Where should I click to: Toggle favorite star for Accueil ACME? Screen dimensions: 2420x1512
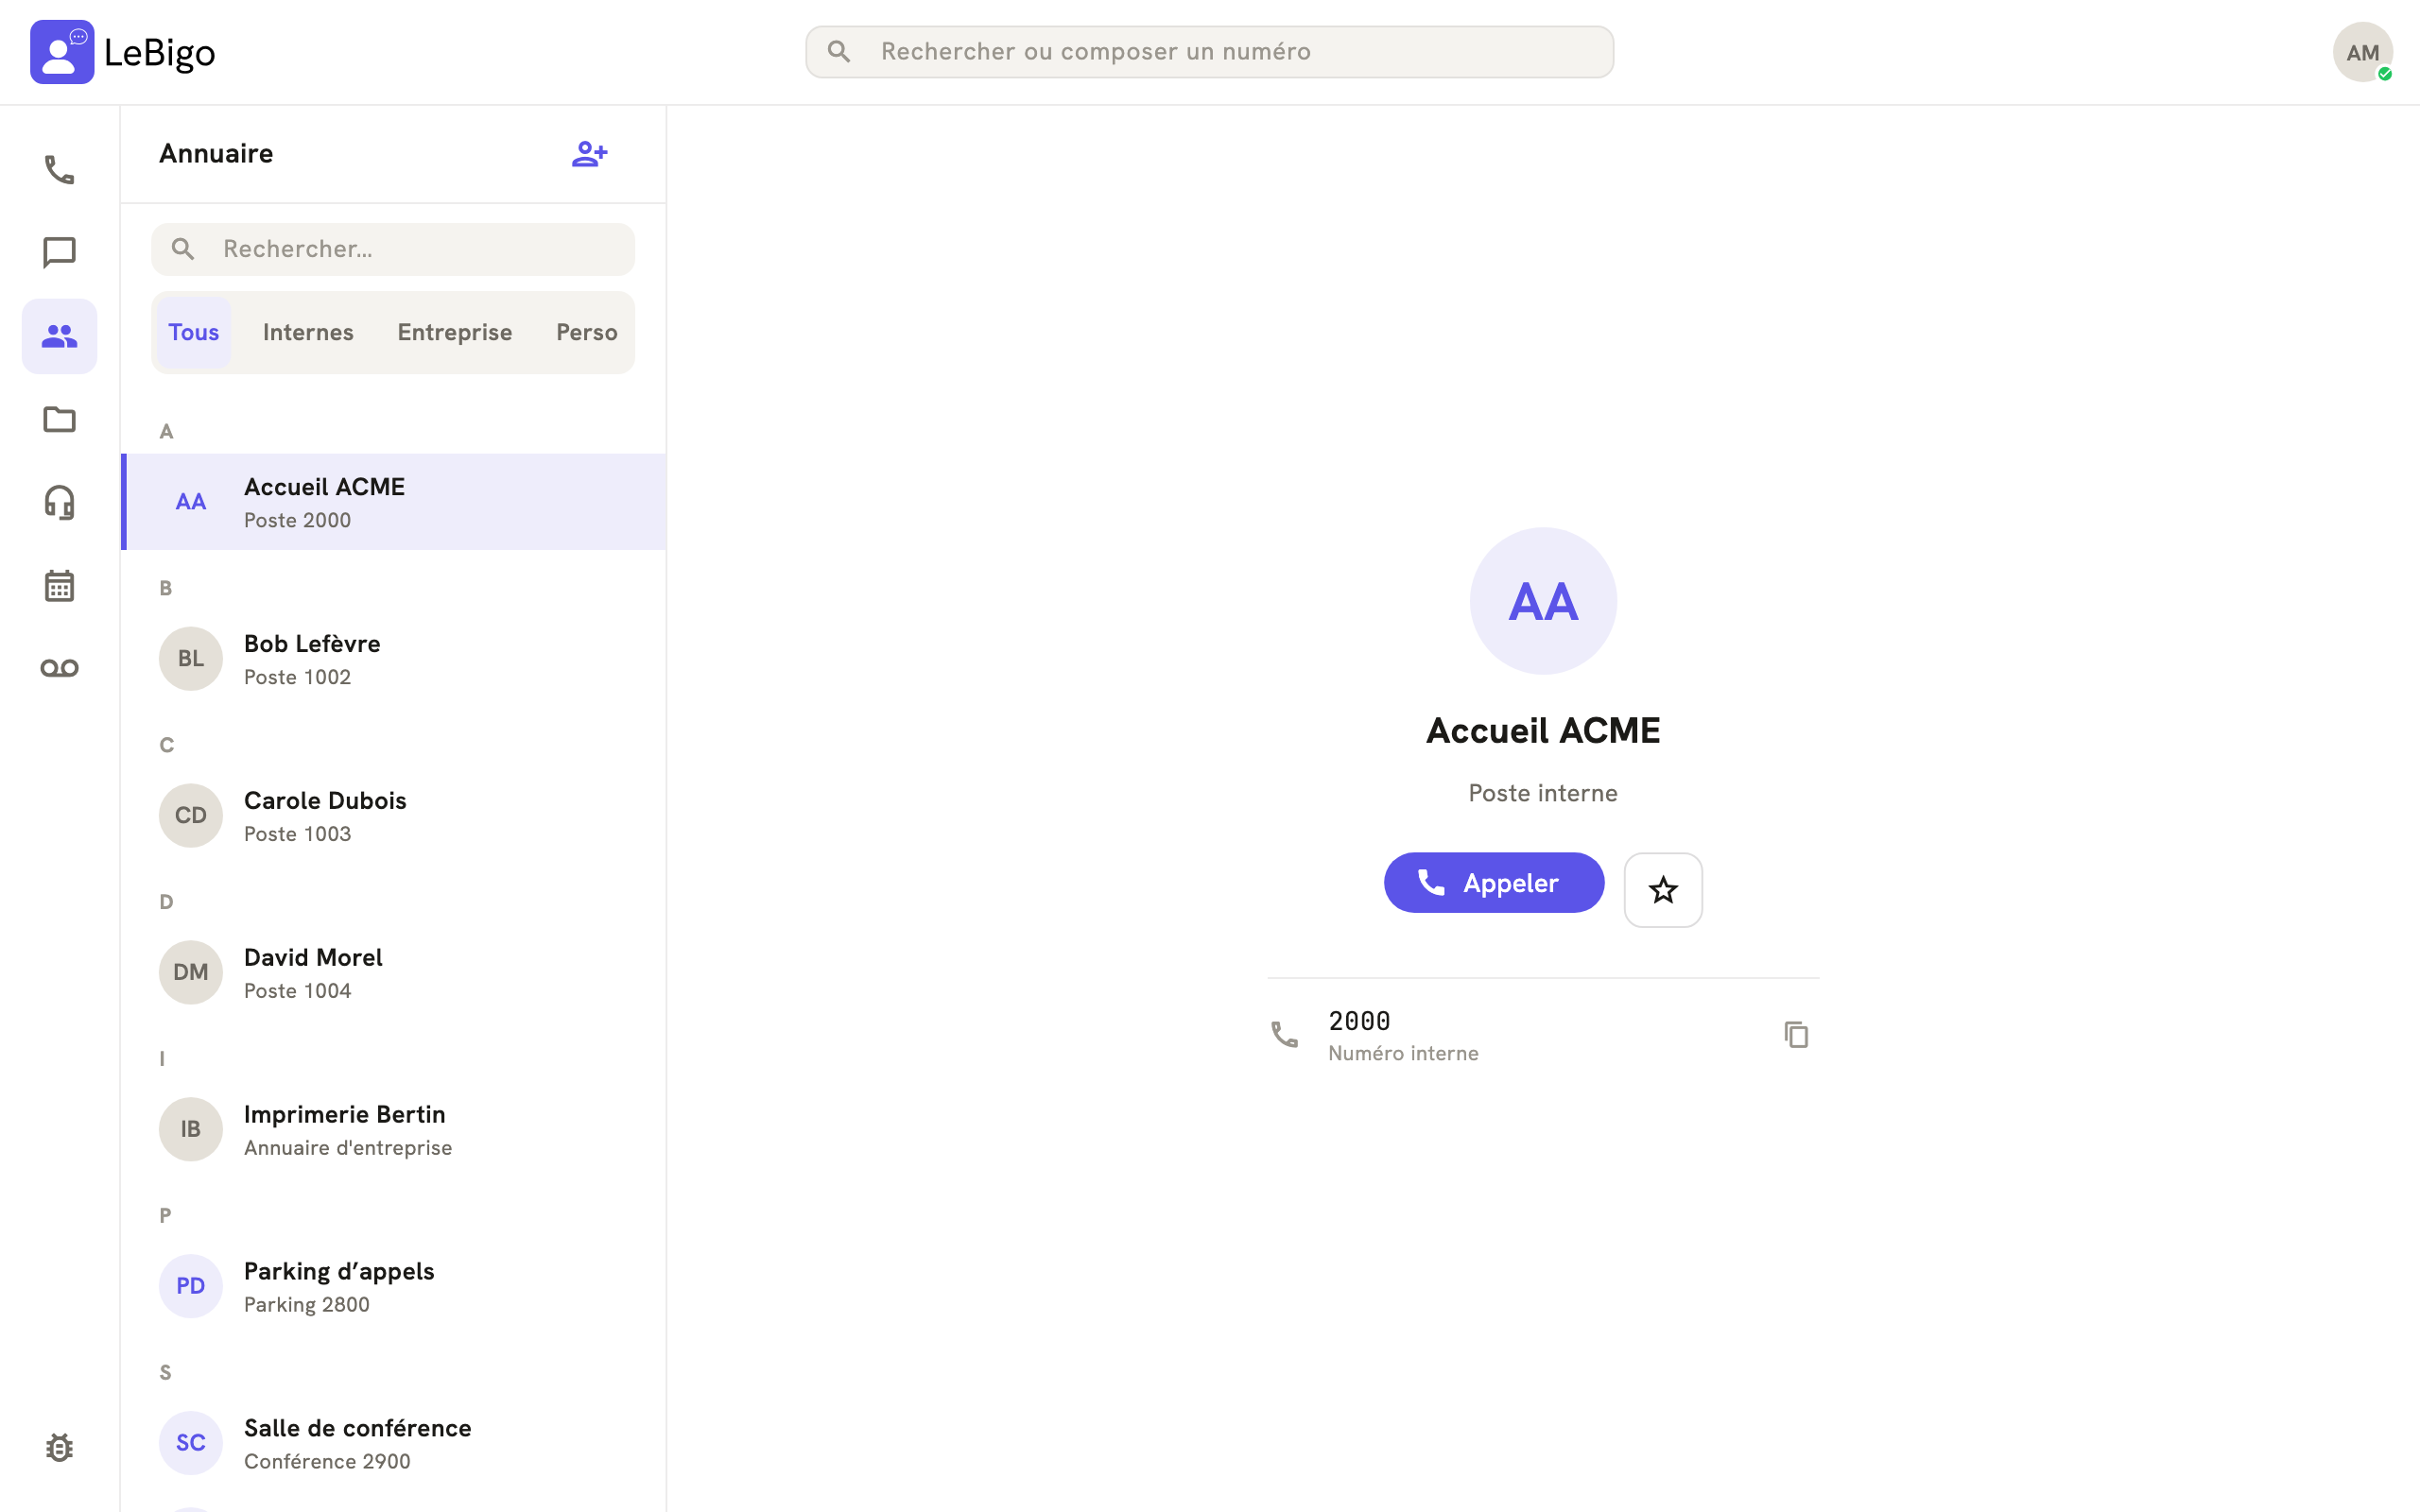1663,889
